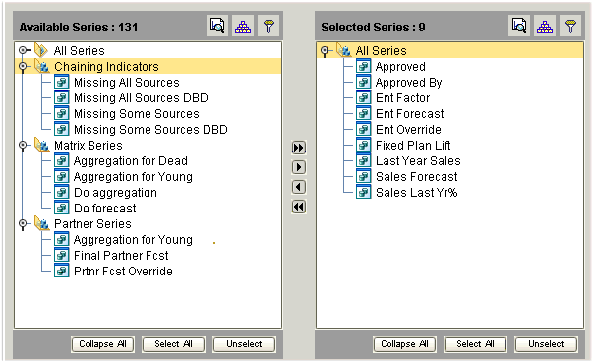Image resolution: width=592 pixels, height=361 pixels.
Task: Collapse the Partner Series tree node
Action: coord(23,224)
